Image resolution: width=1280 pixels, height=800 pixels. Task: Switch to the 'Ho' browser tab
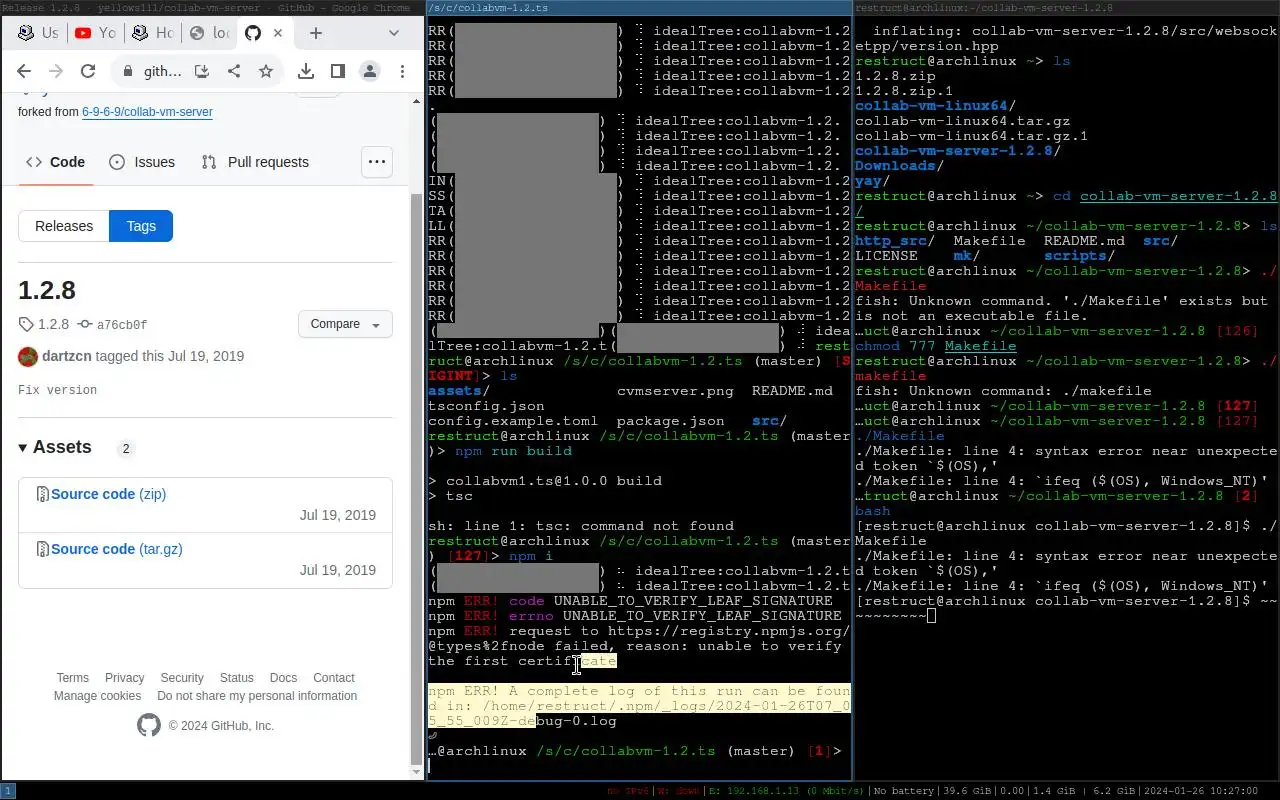tap(152, 33)
